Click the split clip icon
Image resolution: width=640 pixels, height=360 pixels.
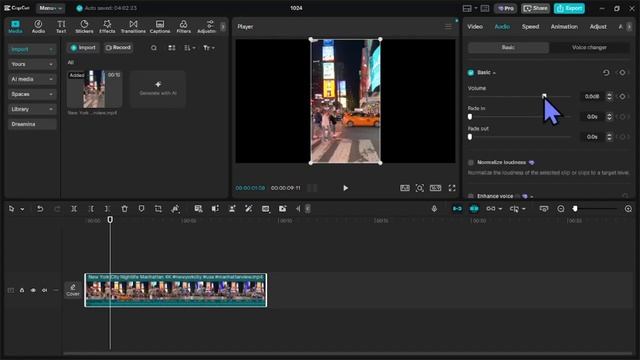[x=74, y=209]
